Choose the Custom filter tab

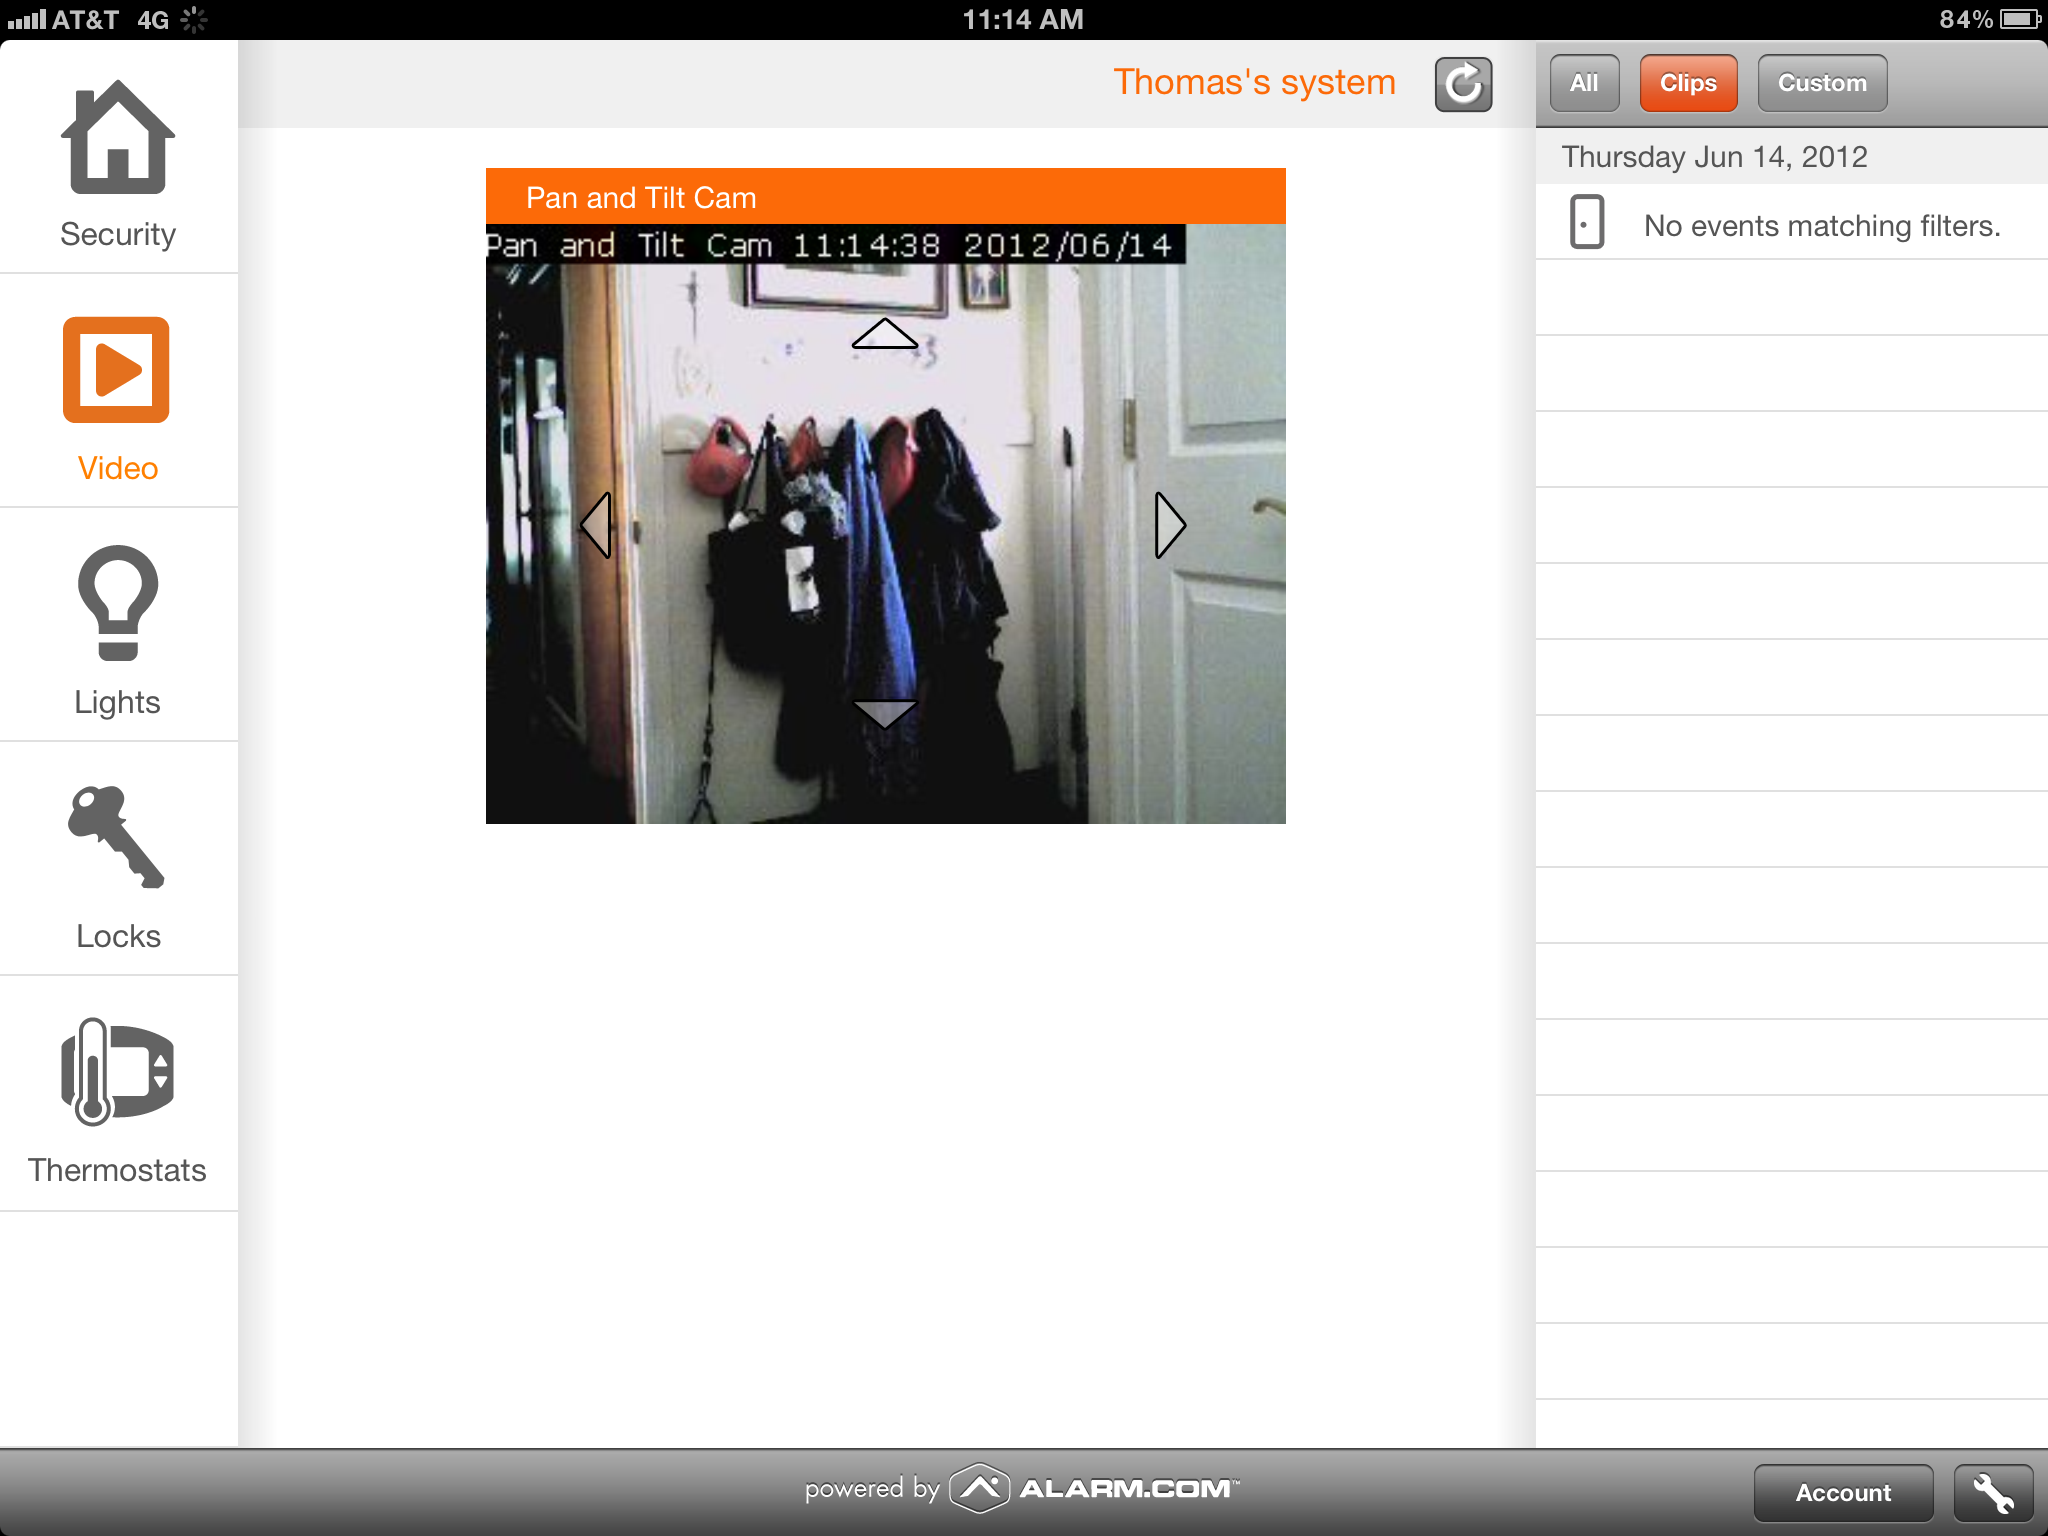[x=1822, y=83]
